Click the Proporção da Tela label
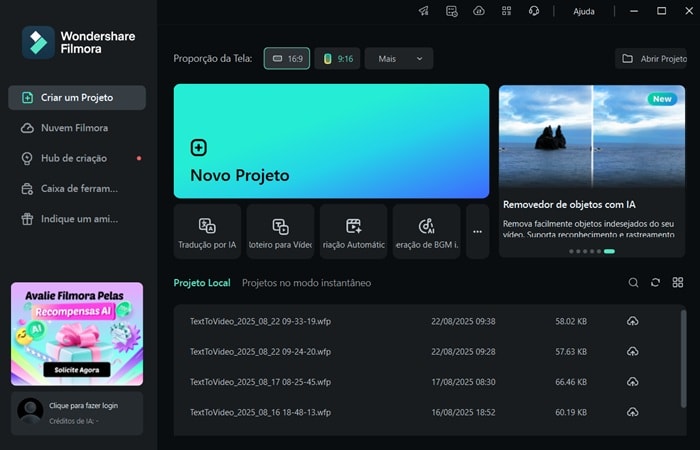 pyautogui.click(x=212, y=58)
